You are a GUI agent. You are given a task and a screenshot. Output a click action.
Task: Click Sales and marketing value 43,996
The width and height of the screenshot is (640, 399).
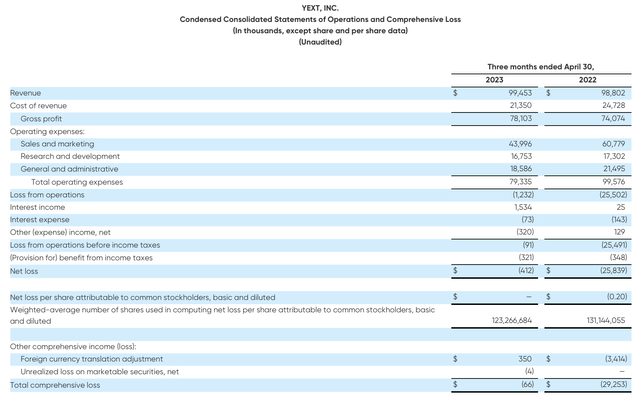[x=520, y=144]
